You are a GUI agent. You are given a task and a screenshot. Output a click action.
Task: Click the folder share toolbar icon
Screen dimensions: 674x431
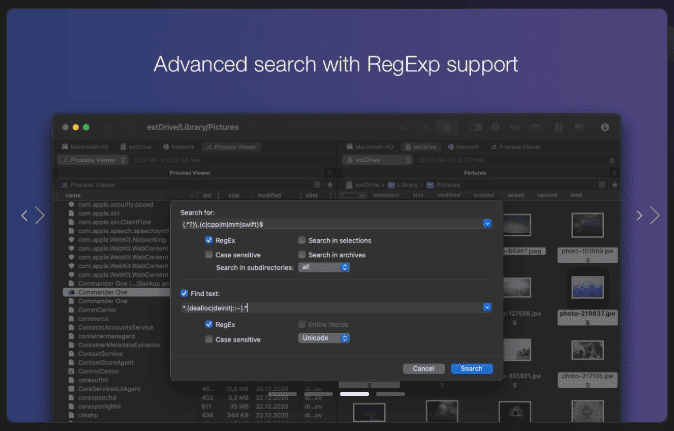click(579, 127)
